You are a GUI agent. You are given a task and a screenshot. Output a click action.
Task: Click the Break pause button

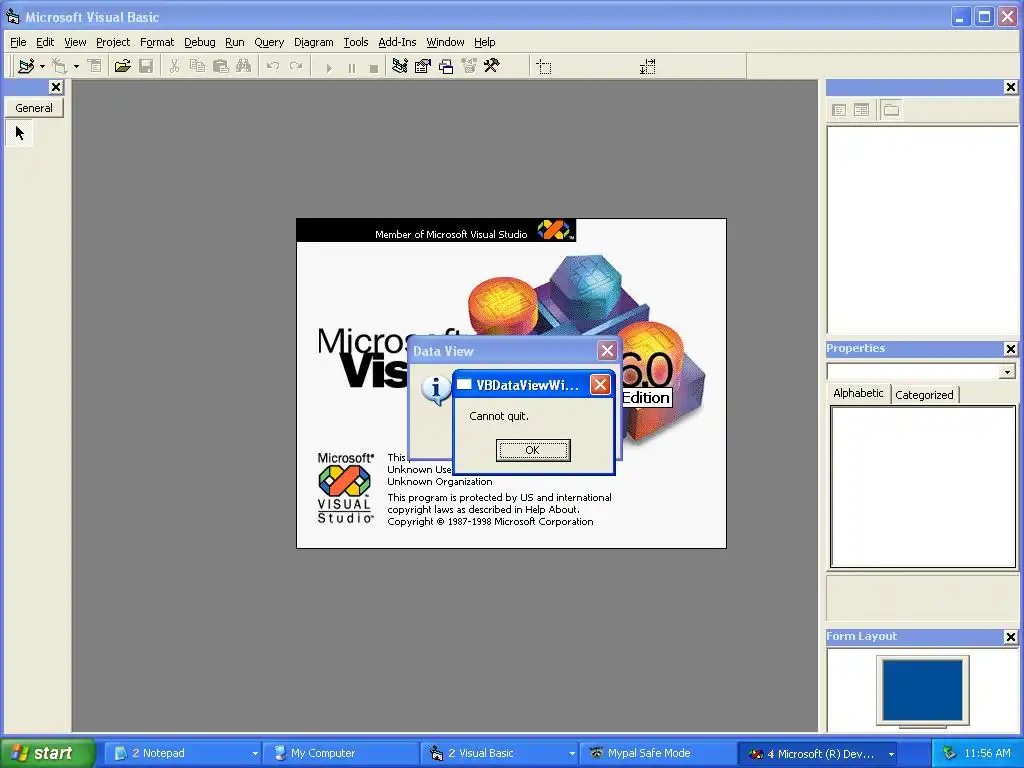pos(351,67)
